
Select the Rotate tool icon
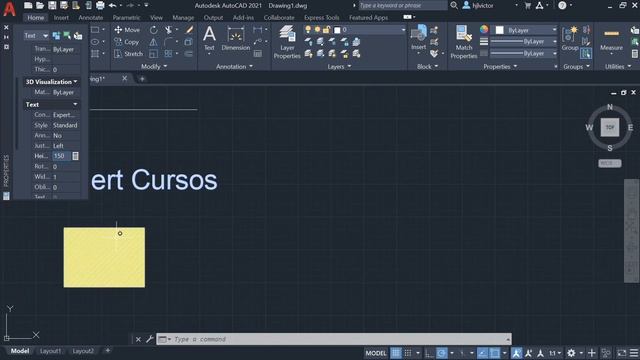pyautogui.click(x=153, y=30)
